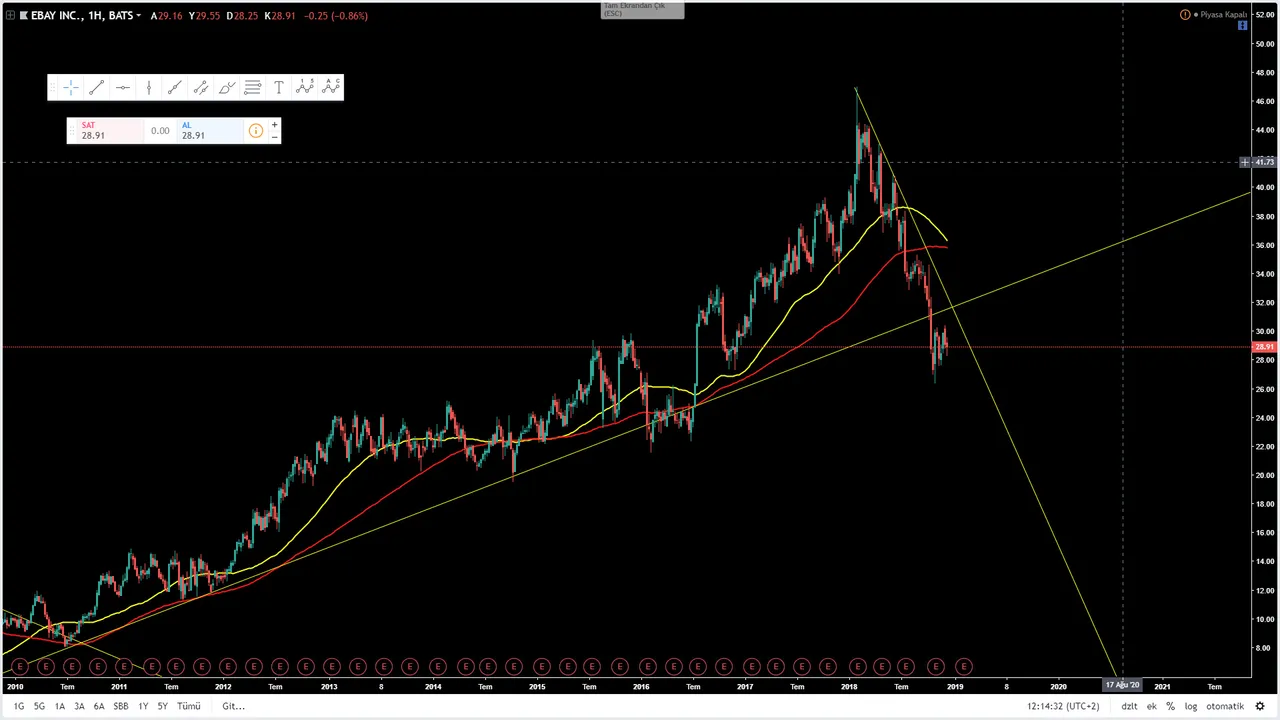The width and height of the screenshot is (1280, 720).
Task: Click the 17 Ağu '20 date label
Action: [1122, 685]
